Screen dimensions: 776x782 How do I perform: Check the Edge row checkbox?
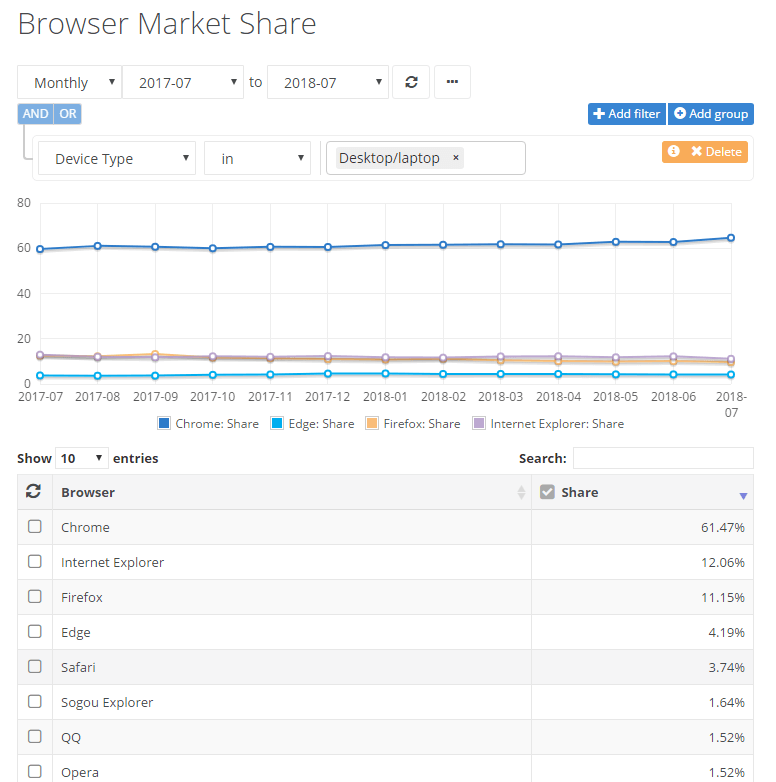pyautogui.click(x=34, y=631)
